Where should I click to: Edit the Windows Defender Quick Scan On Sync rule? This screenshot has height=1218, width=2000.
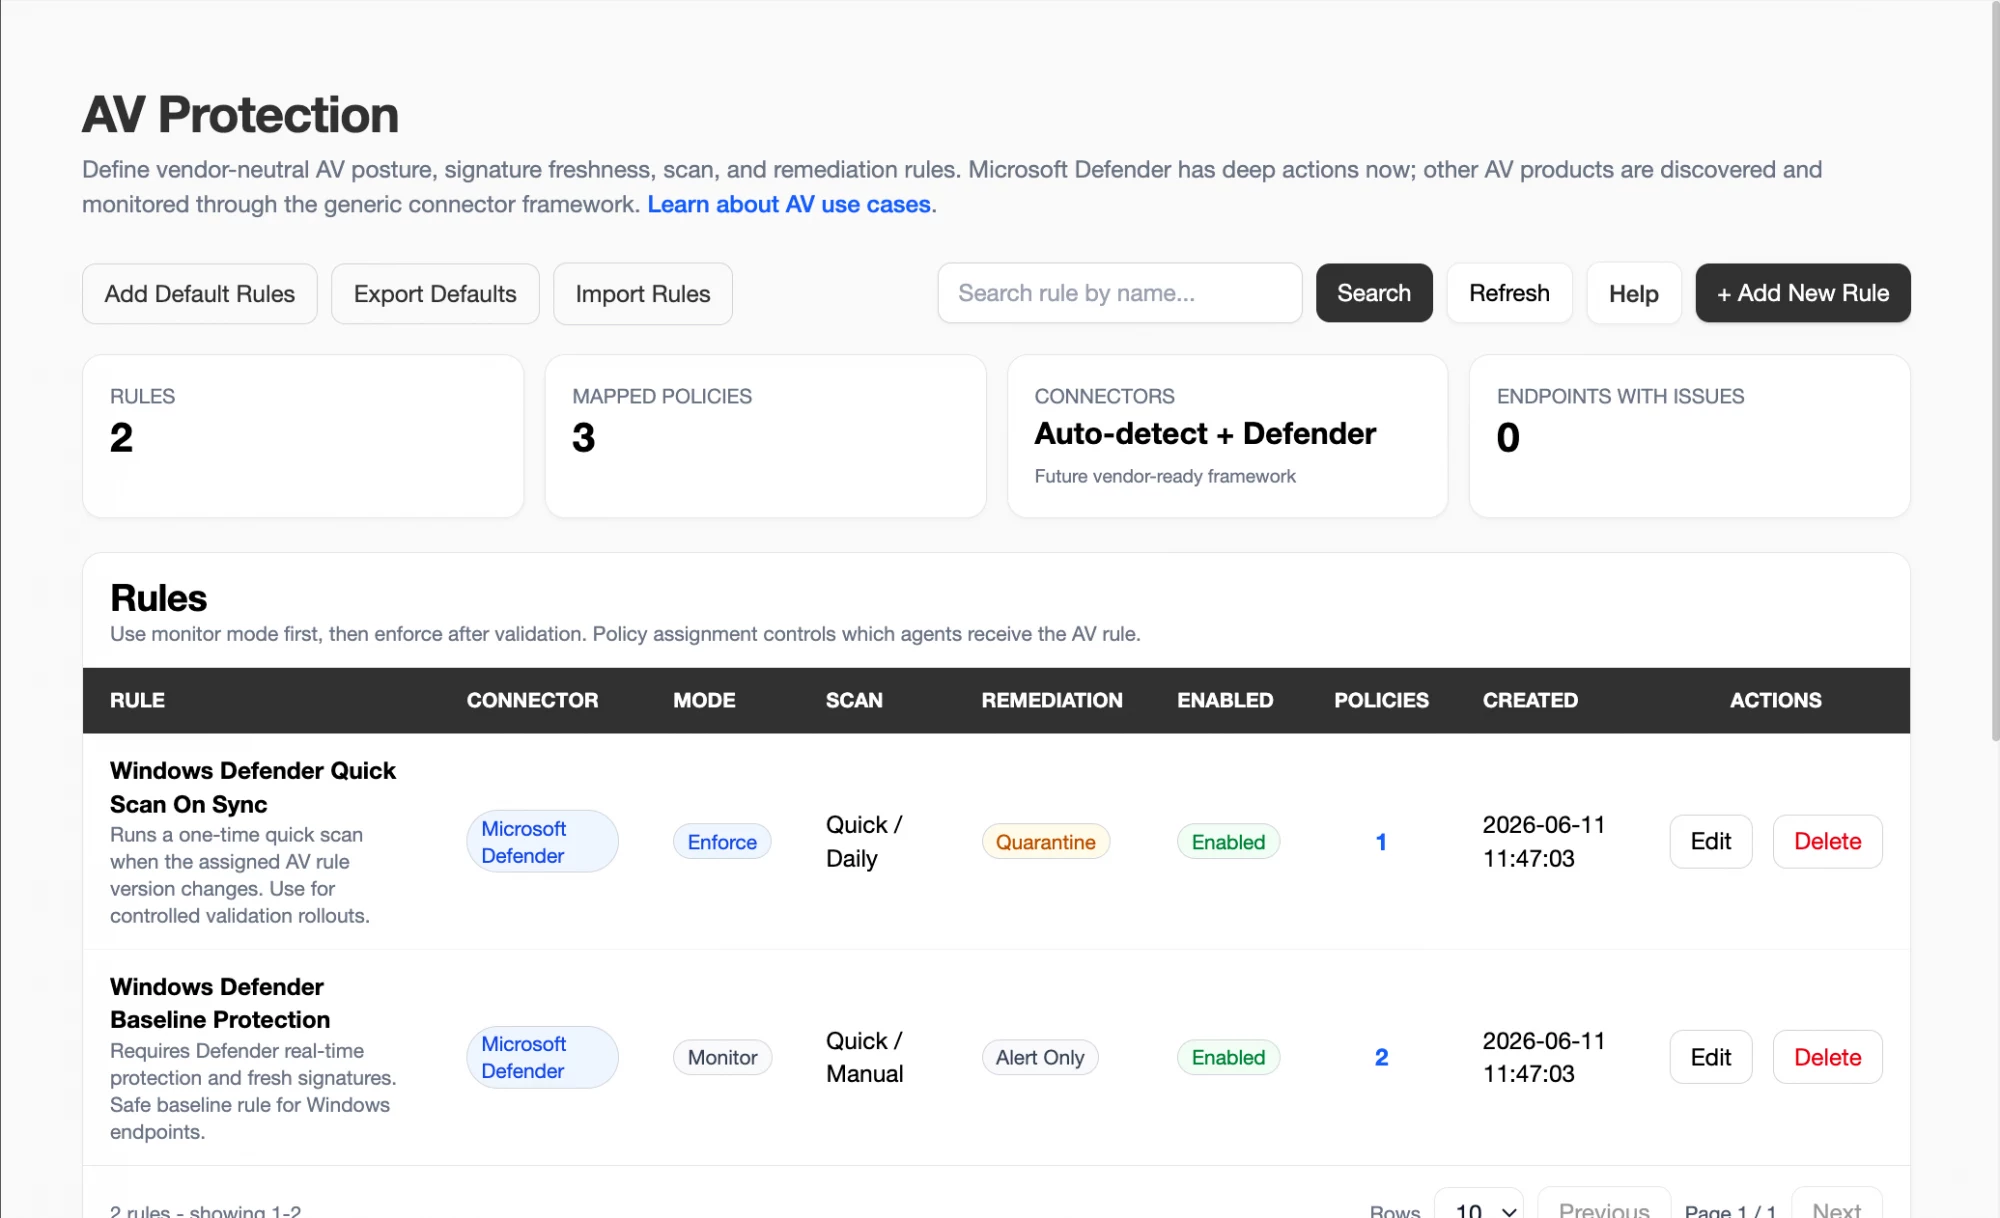1711,841
